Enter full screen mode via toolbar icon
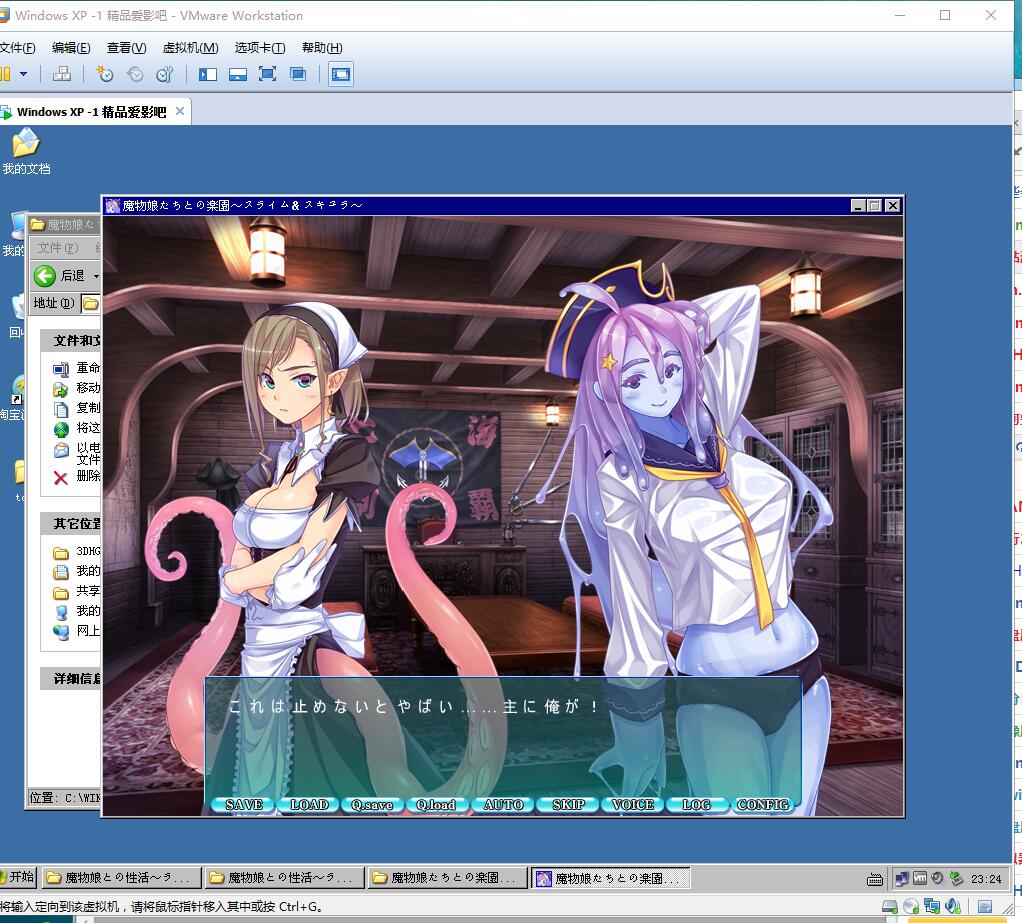The width and height of the screenshot is (1022, 923). pyautogui.click(x=267, y=74)
